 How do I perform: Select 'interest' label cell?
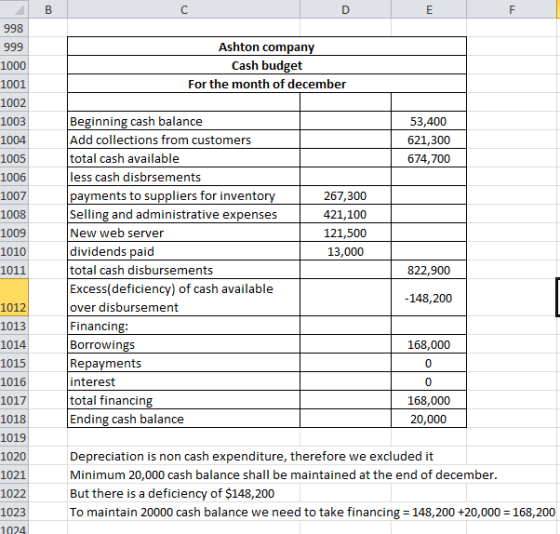tap(184, 381)
